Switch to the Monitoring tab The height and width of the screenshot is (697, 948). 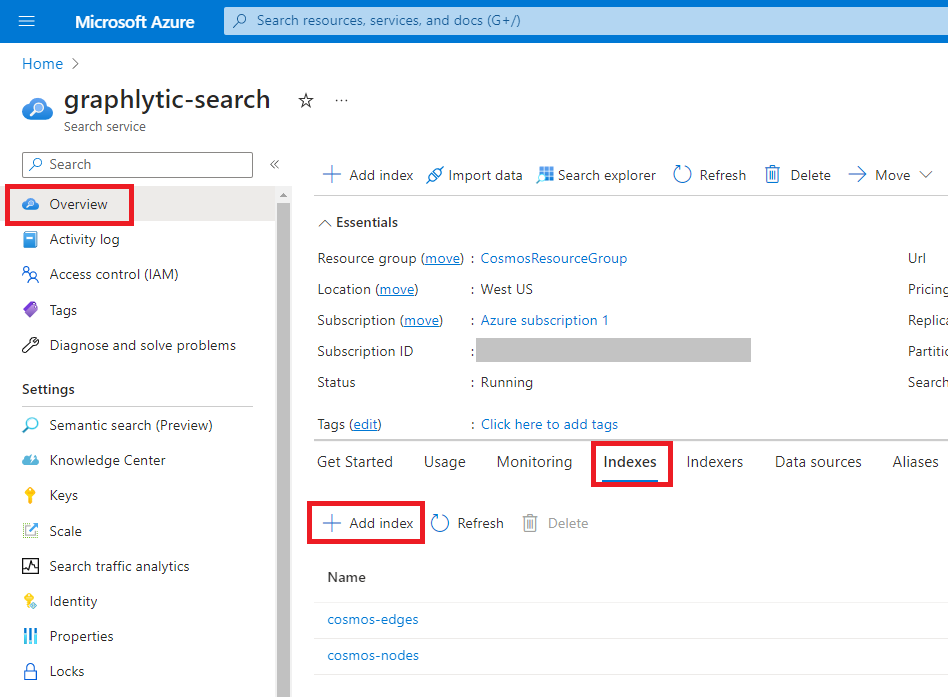[x=534, y=462]
